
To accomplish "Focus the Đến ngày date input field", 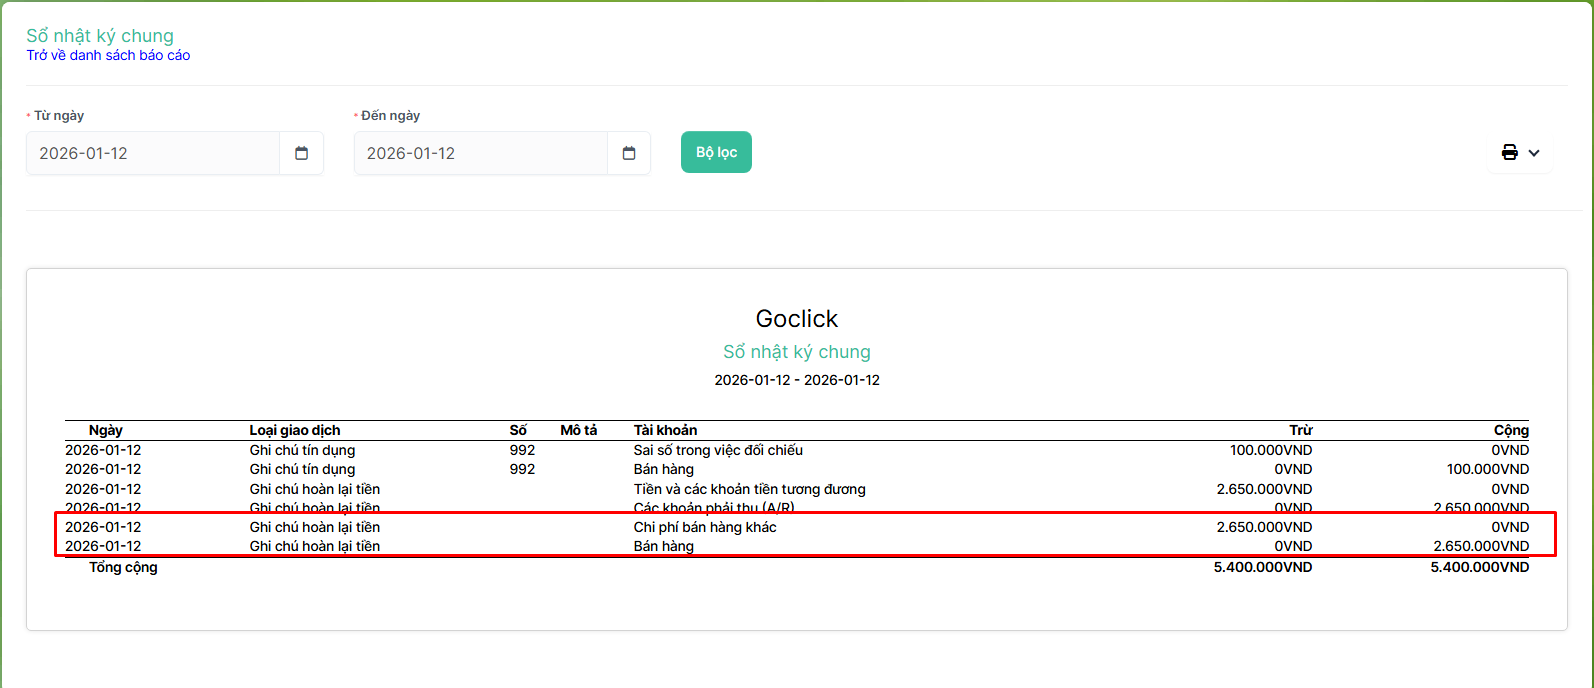I will pyautogui.click(x=480, y=153).
